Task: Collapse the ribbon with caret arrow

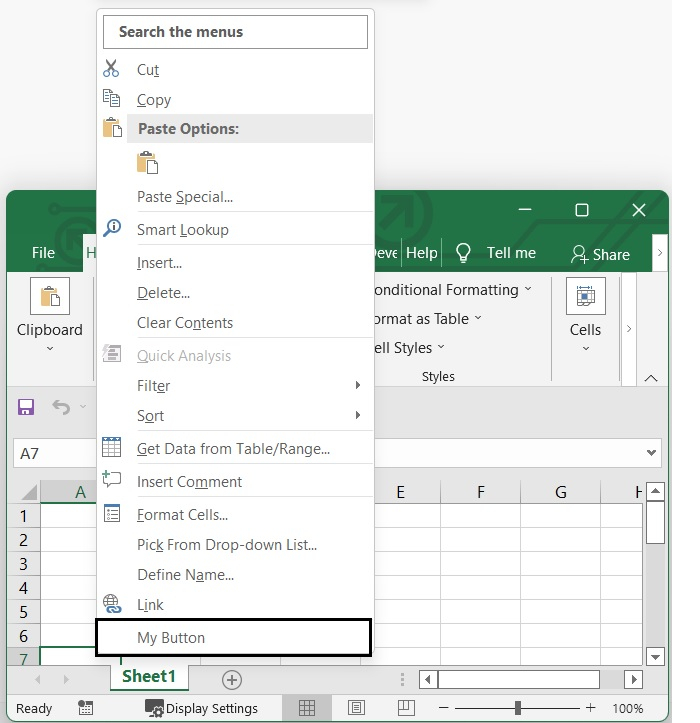Action: (651, 378)
